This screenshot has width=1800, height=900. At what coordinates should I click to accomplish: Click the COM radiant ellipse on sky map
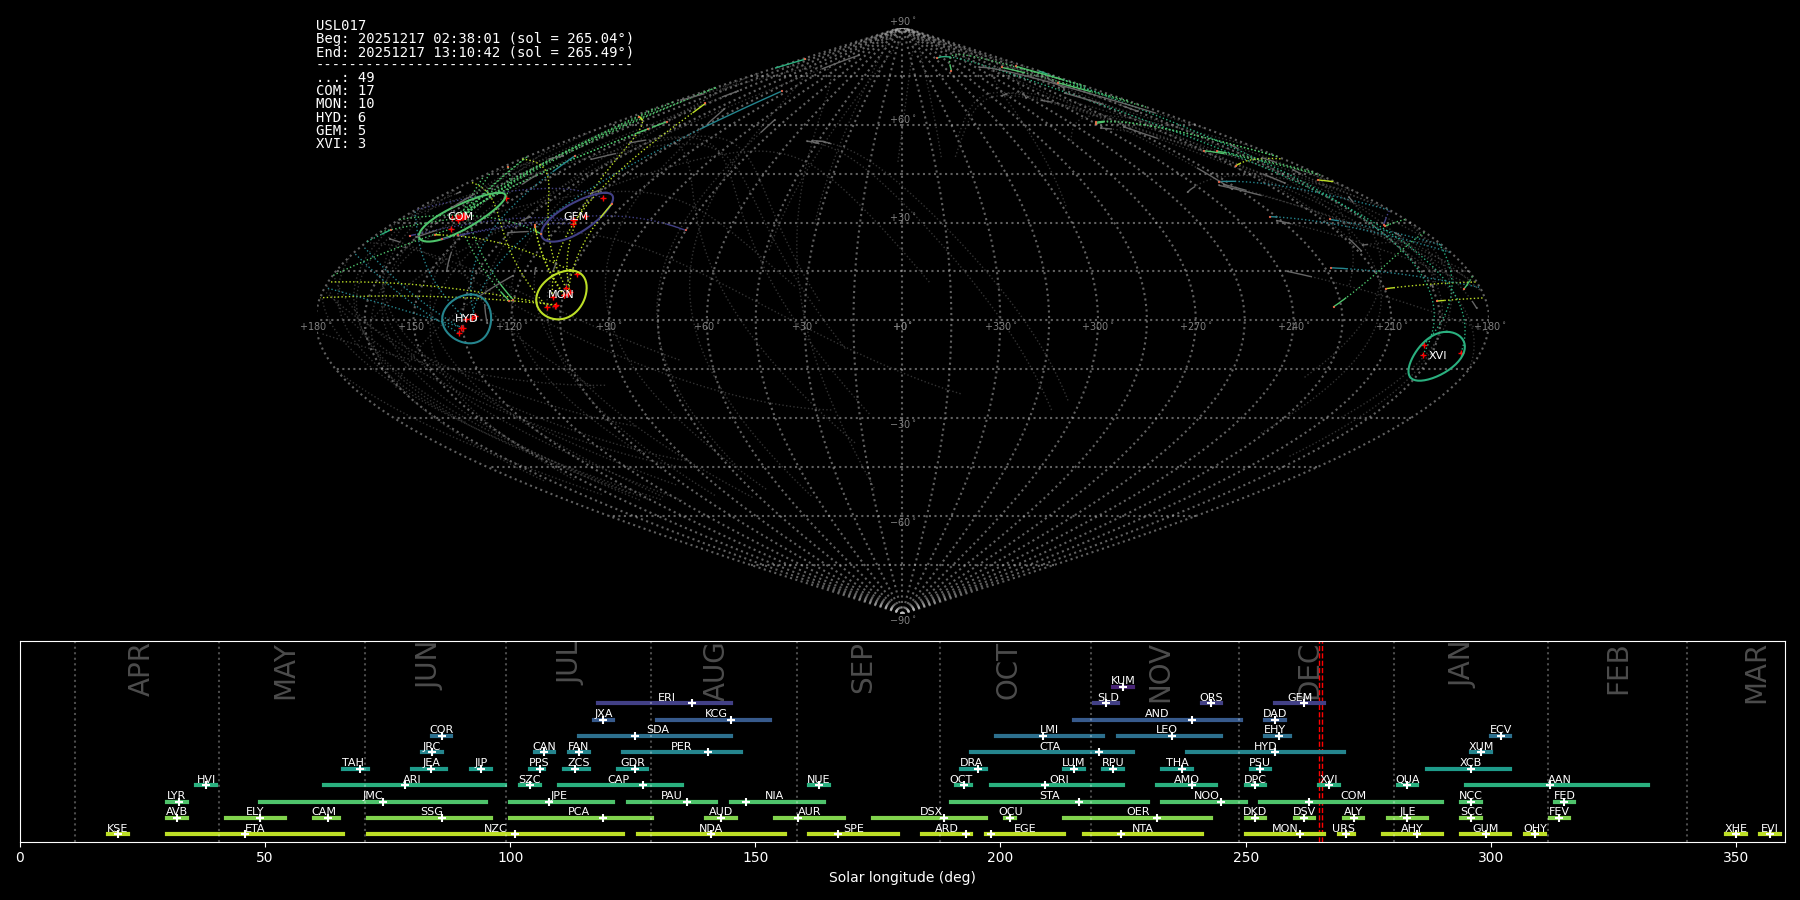point(461,217)
